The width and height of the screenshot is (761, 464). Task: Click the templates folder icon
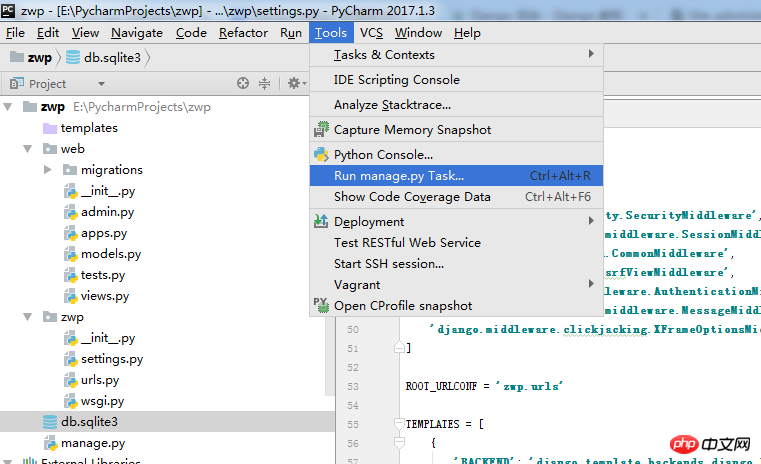pyautogui.click(x=50, y=128)
